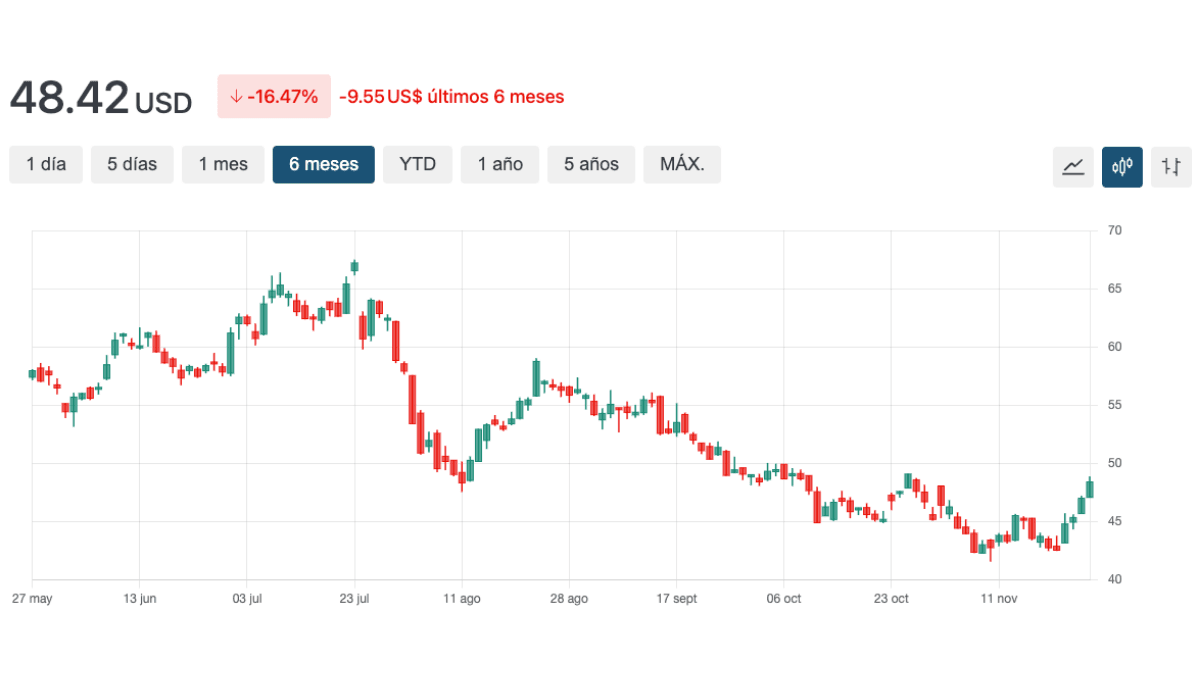Image resolution: width=1200 pixels, height=675 pixels.
Task: Select the "6 meses" range button
Action: pos(323,165)
